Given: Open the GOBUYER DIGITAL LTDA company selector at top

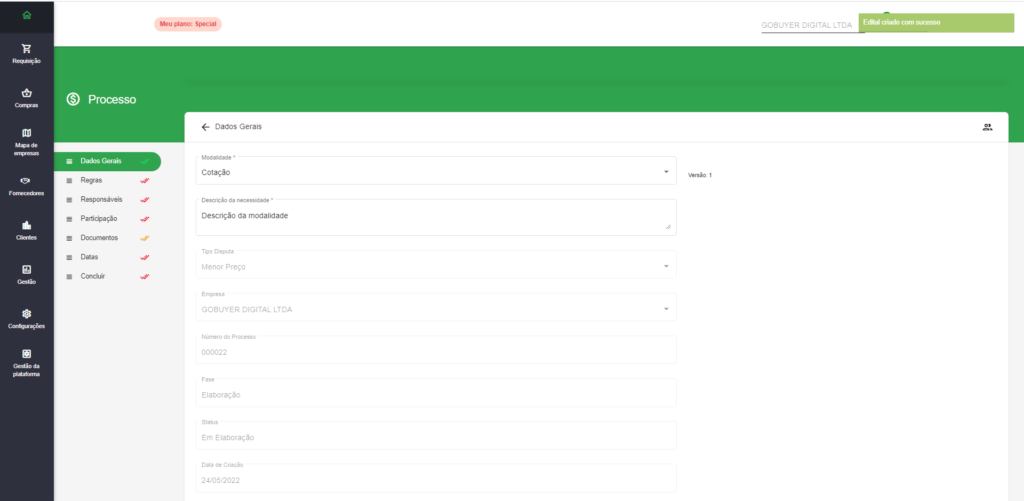Looking at the screenshot, I should pyautogui.click(x=812, y=25).
